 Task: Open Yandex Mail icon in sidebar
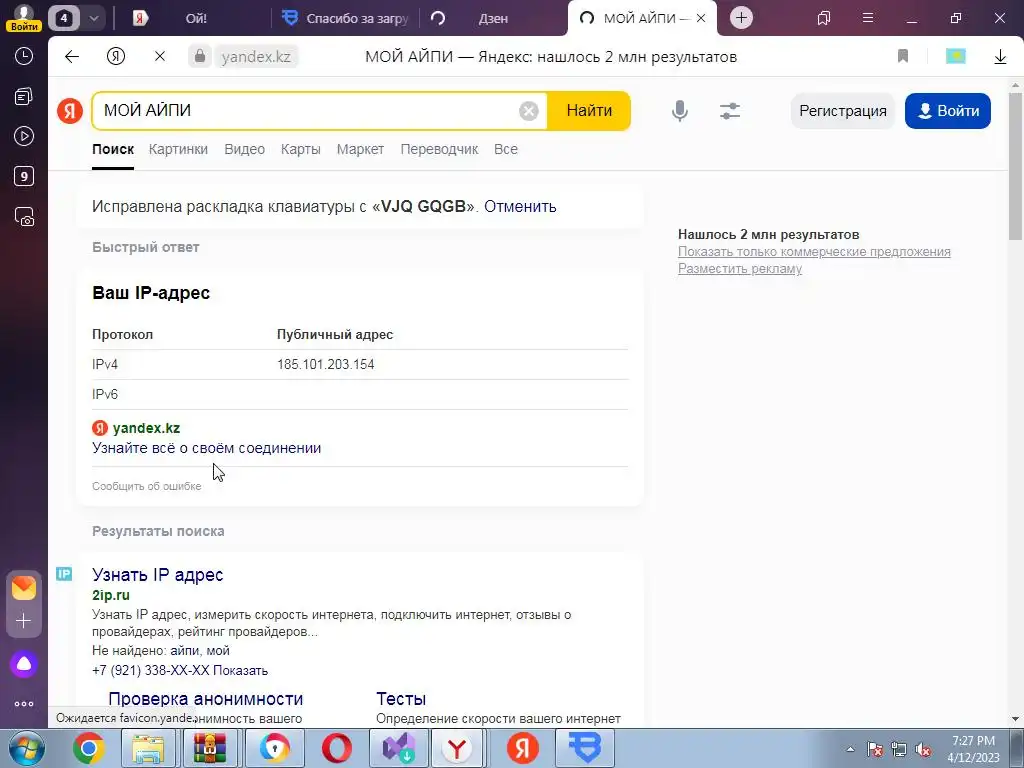pos(24,588)
